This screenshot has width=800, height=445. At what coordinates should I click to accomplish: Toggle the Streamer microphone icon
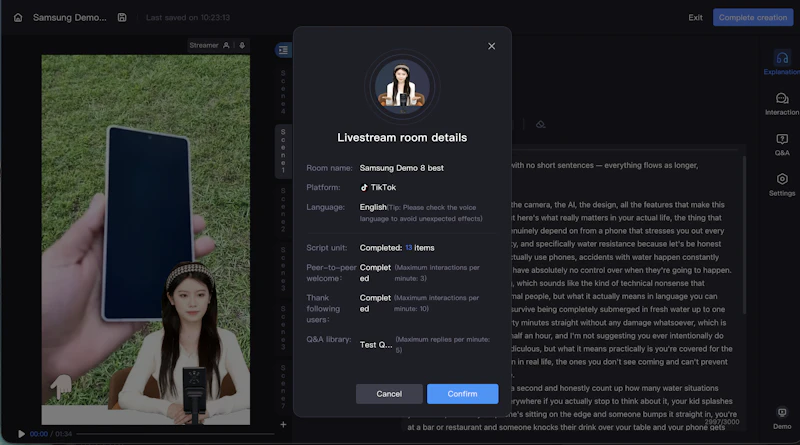pyautogui.click(x=242, y=45)
